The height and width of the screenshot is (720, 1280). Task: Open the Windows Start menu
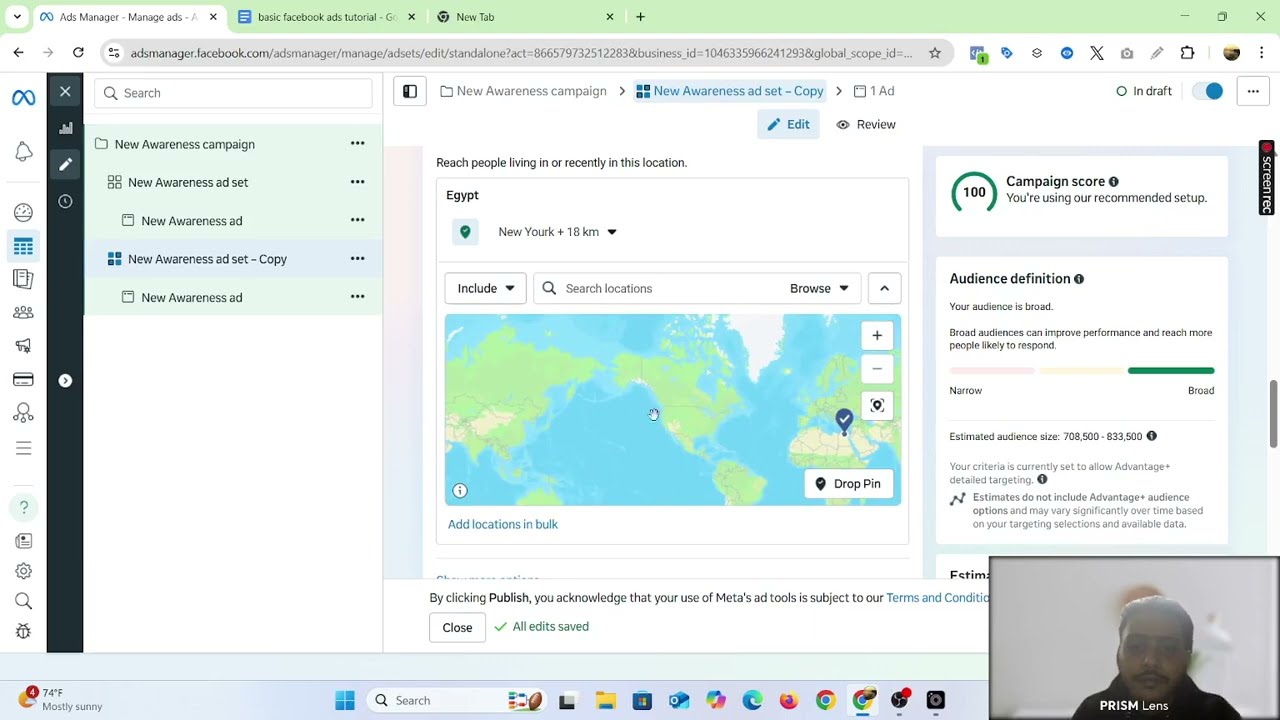pos(345,700)
